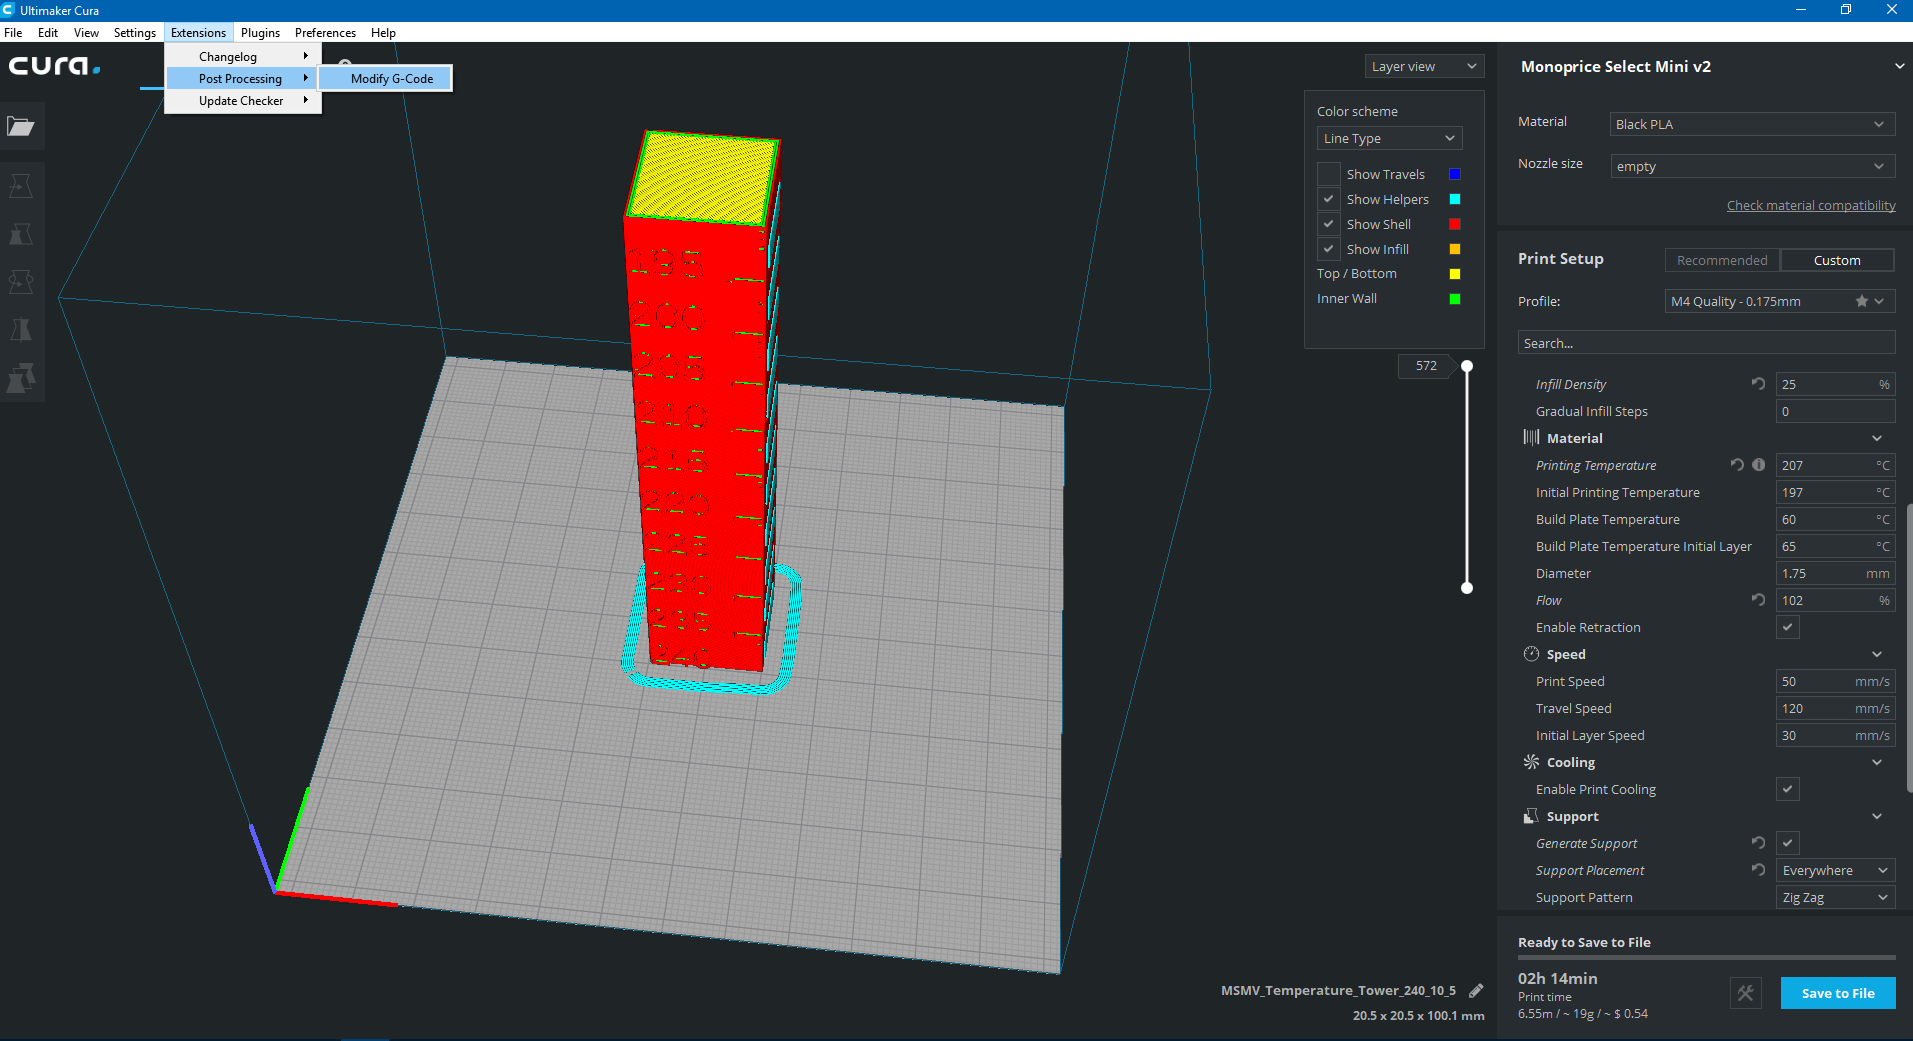Image resolution: width=1913 pixels, height=1041 pixels.
Task: Reset Infill Density with its revert arrow
Action: [1758, 384]
